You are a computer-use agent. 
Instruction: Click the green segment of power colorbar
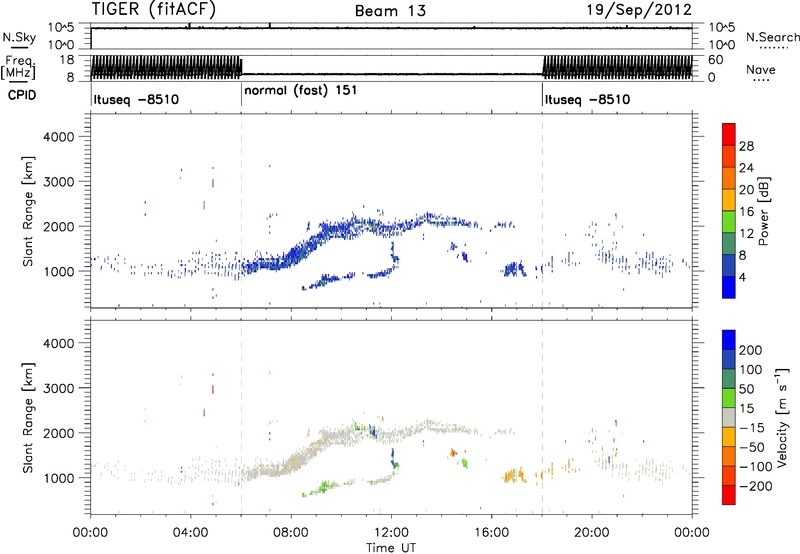729,222
